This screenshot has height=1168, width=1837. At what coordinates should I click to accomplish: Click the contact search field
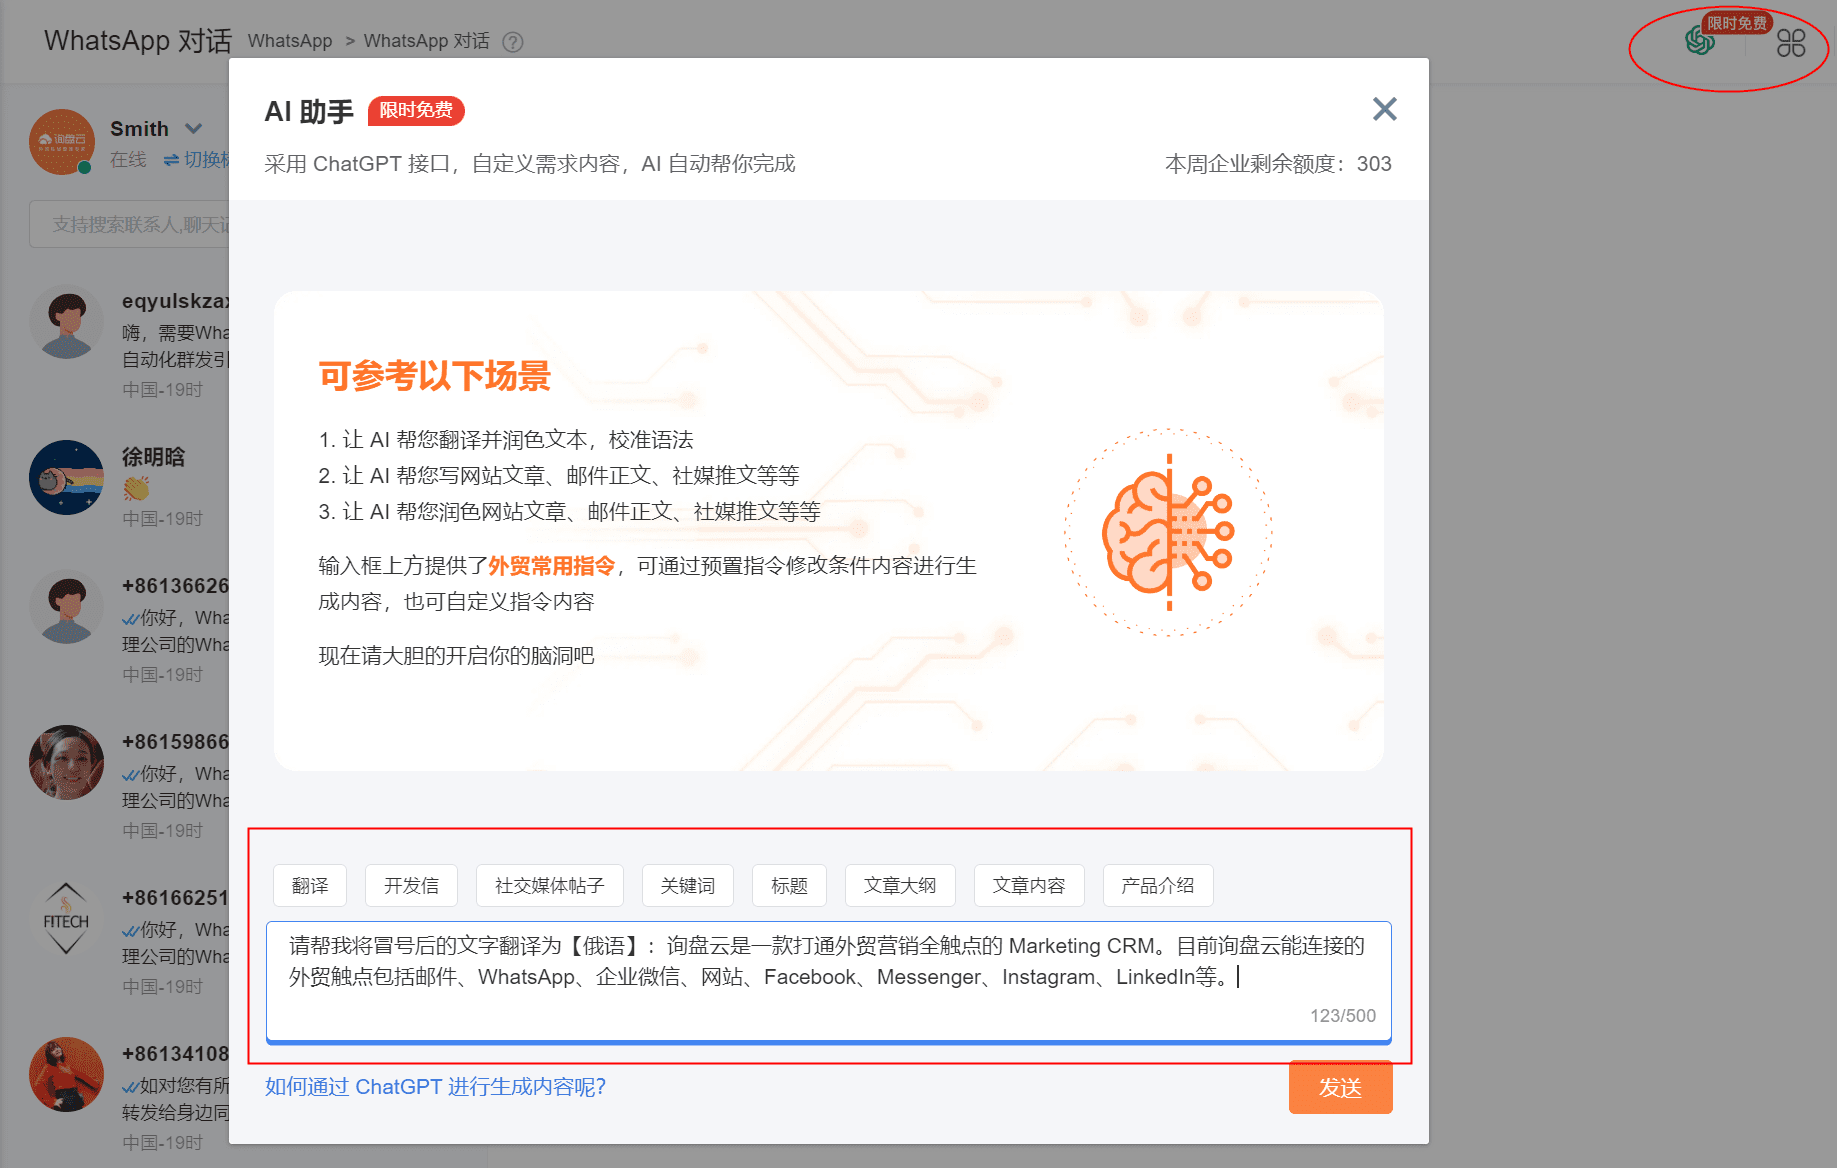pos(130,225)
